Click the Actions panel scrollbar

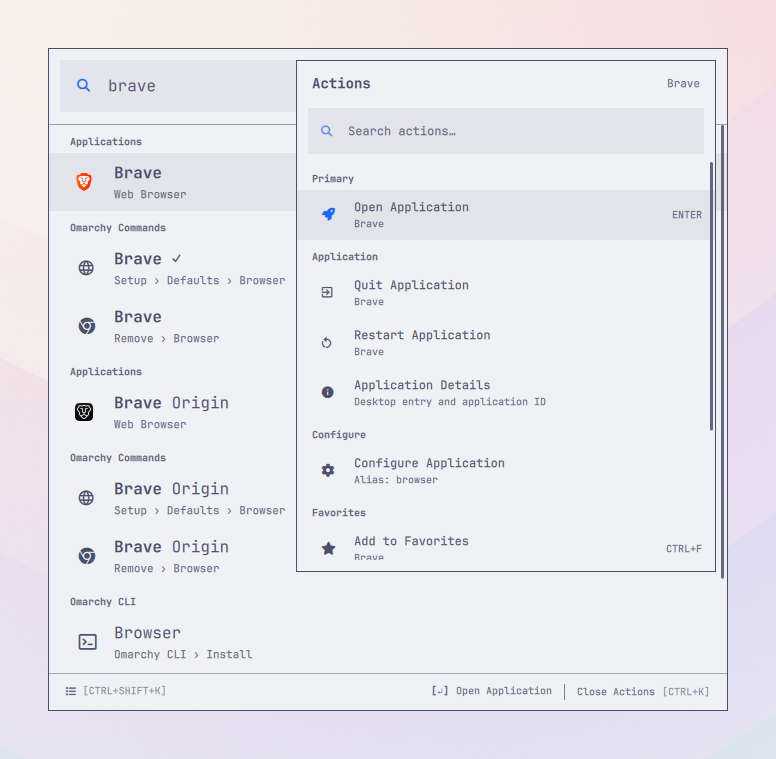712,296
